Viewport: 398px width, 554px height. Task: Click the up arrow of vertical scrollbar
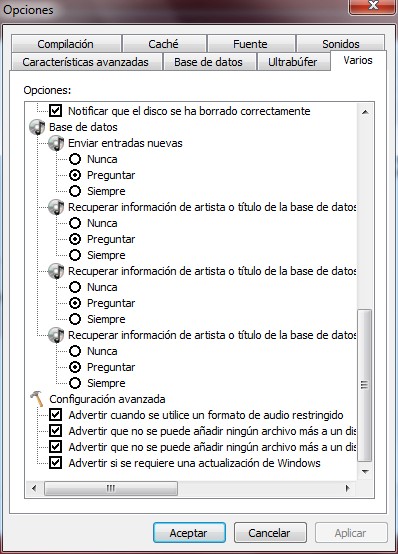[365, 112]
